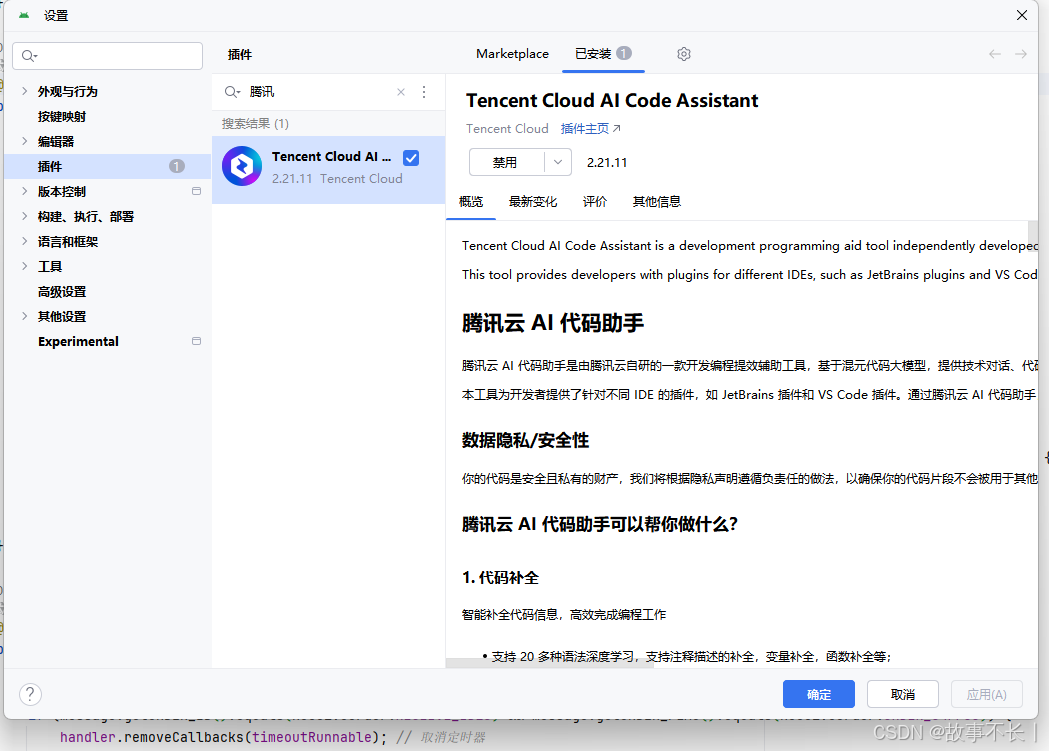
Task: Close the 设置 dialog window
Action: [1022, 15]
